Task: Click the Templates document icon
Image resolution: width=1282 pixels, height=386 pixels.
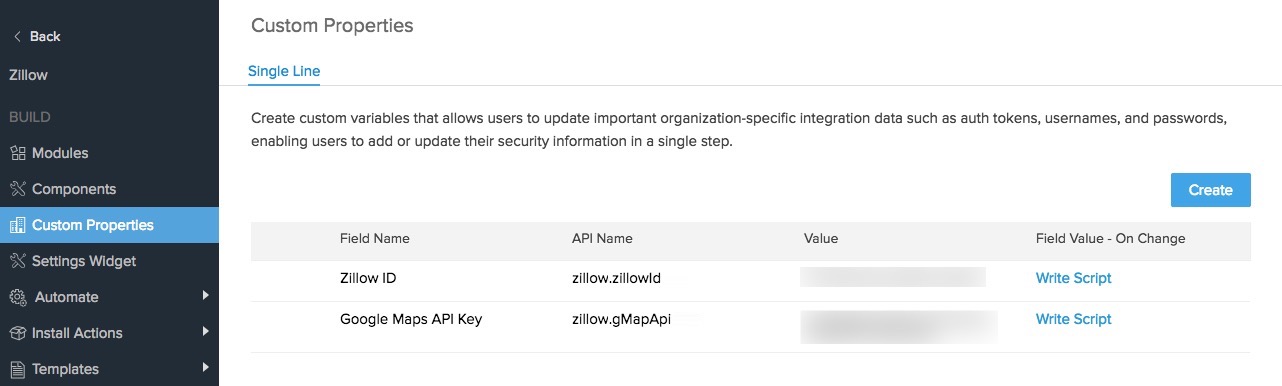Action: 17,369
